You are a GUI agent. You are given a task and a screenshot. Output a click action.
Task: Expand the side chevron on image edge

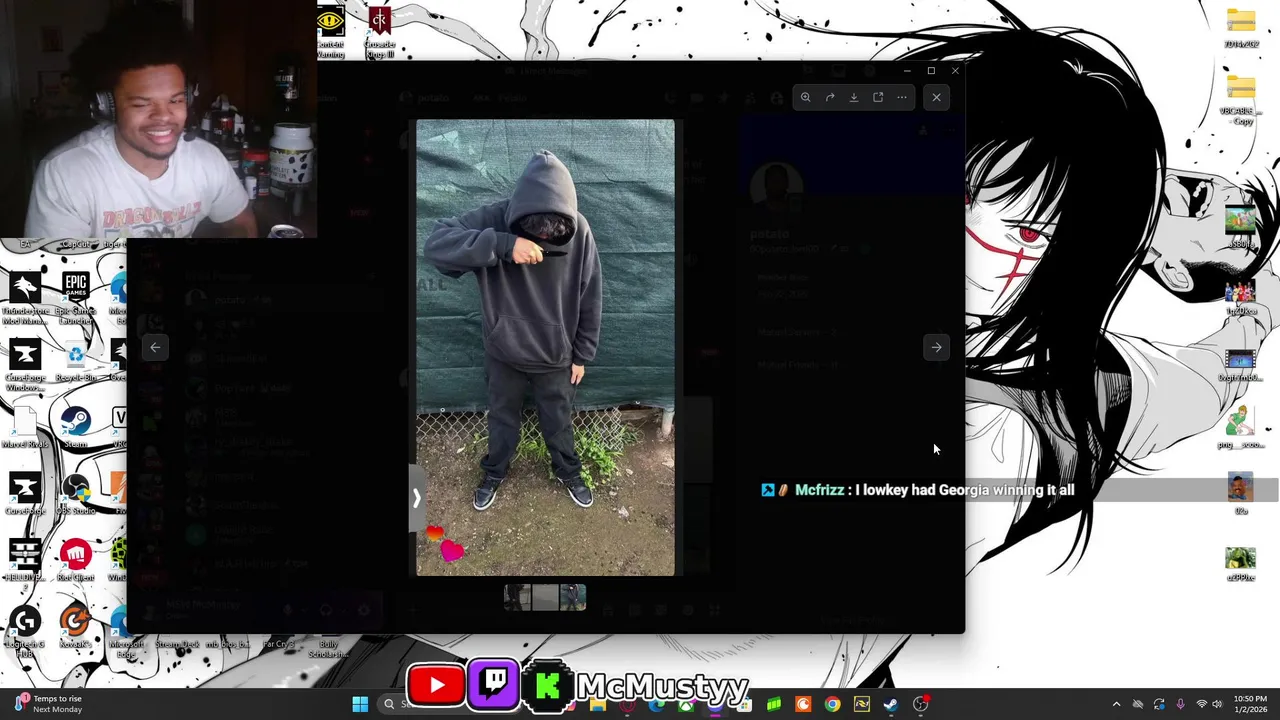417,497
